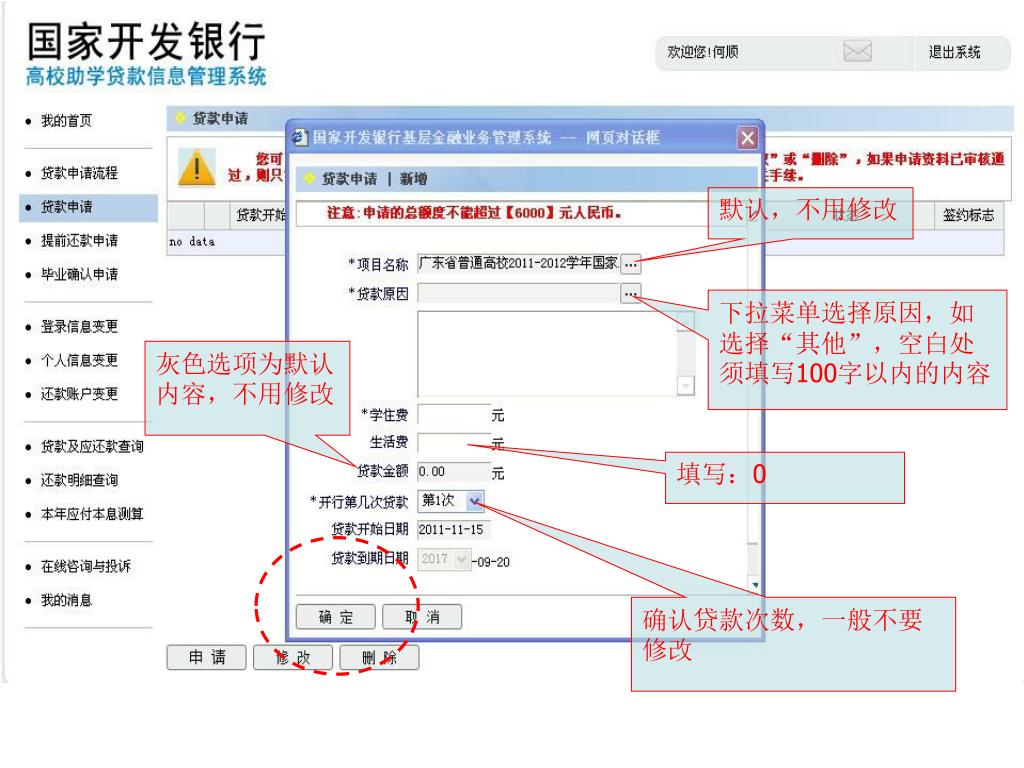Open 本年应付本息测算 menu item

pyautogui.click(x=92, y=515)
